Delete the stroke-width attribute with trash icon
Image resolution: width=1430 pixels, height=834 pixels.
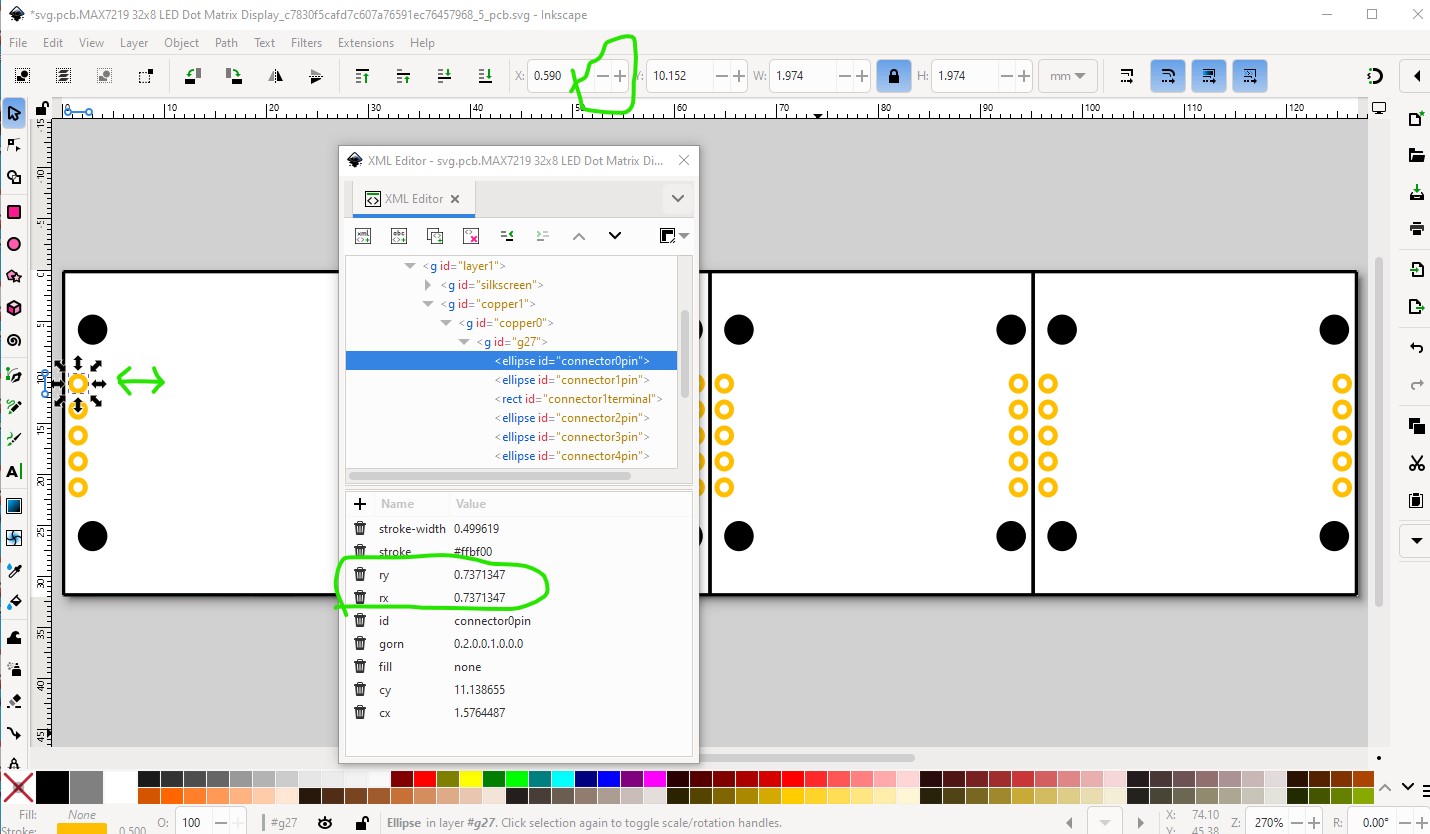click(x=360, y=529)
